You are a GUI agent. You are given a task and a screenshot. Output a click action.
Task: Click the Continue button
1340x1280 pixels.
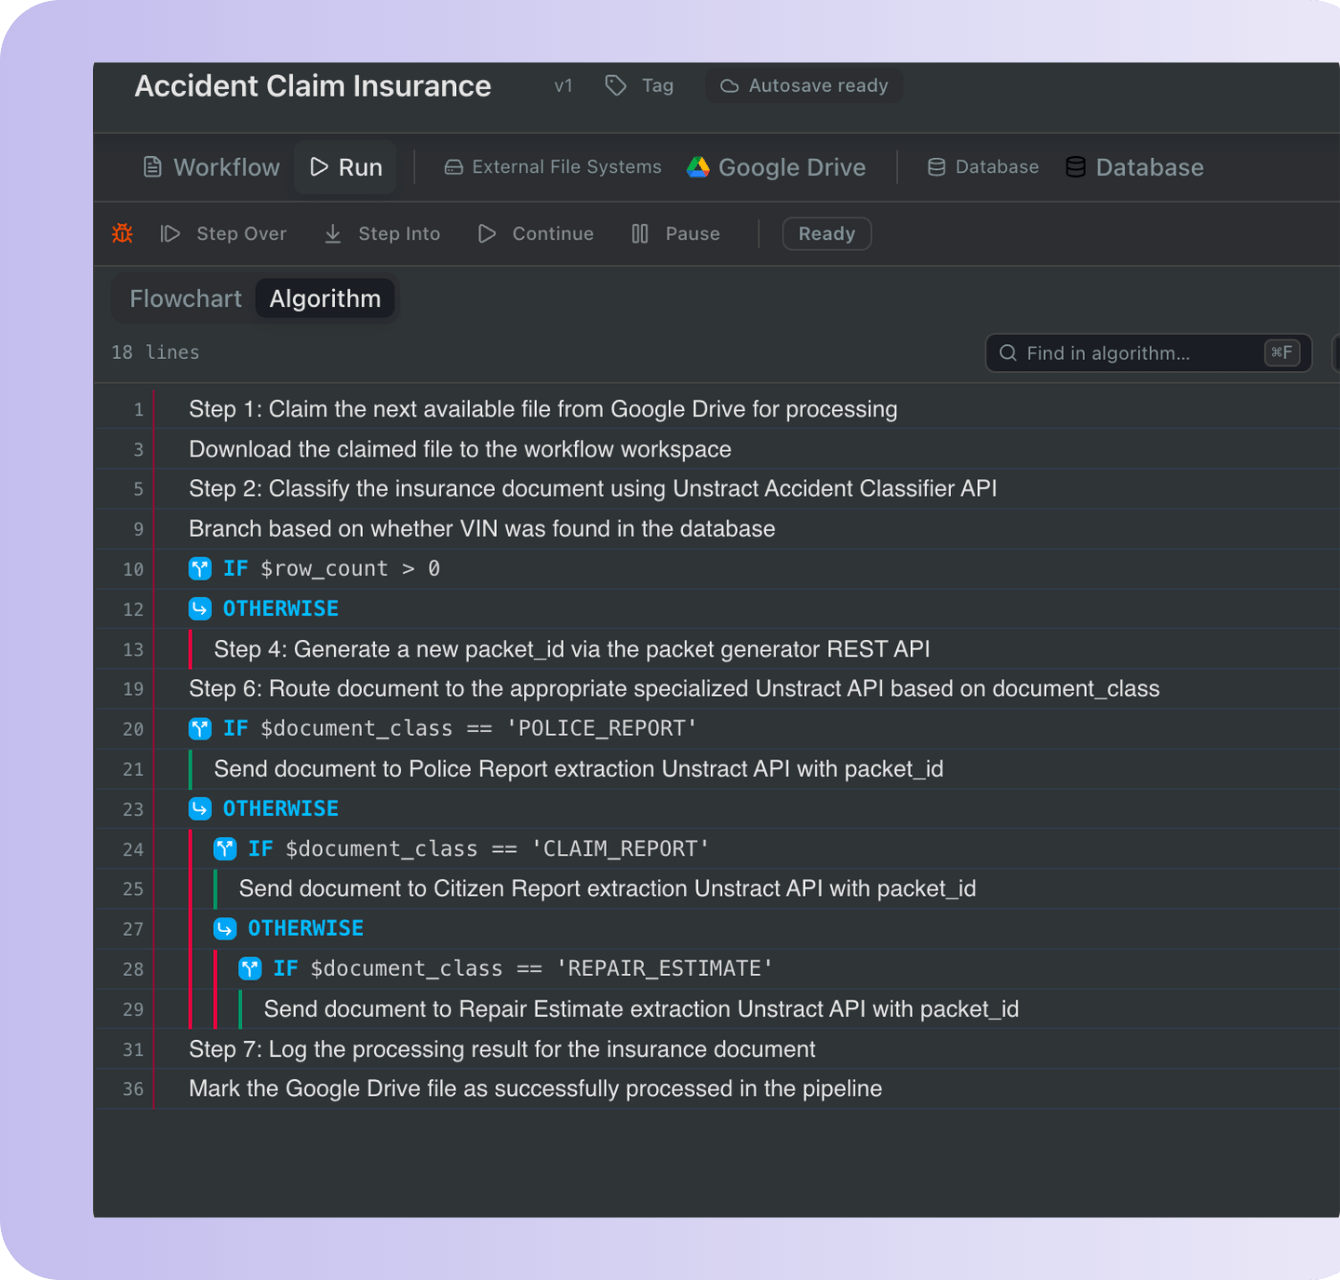coord(535,233)
